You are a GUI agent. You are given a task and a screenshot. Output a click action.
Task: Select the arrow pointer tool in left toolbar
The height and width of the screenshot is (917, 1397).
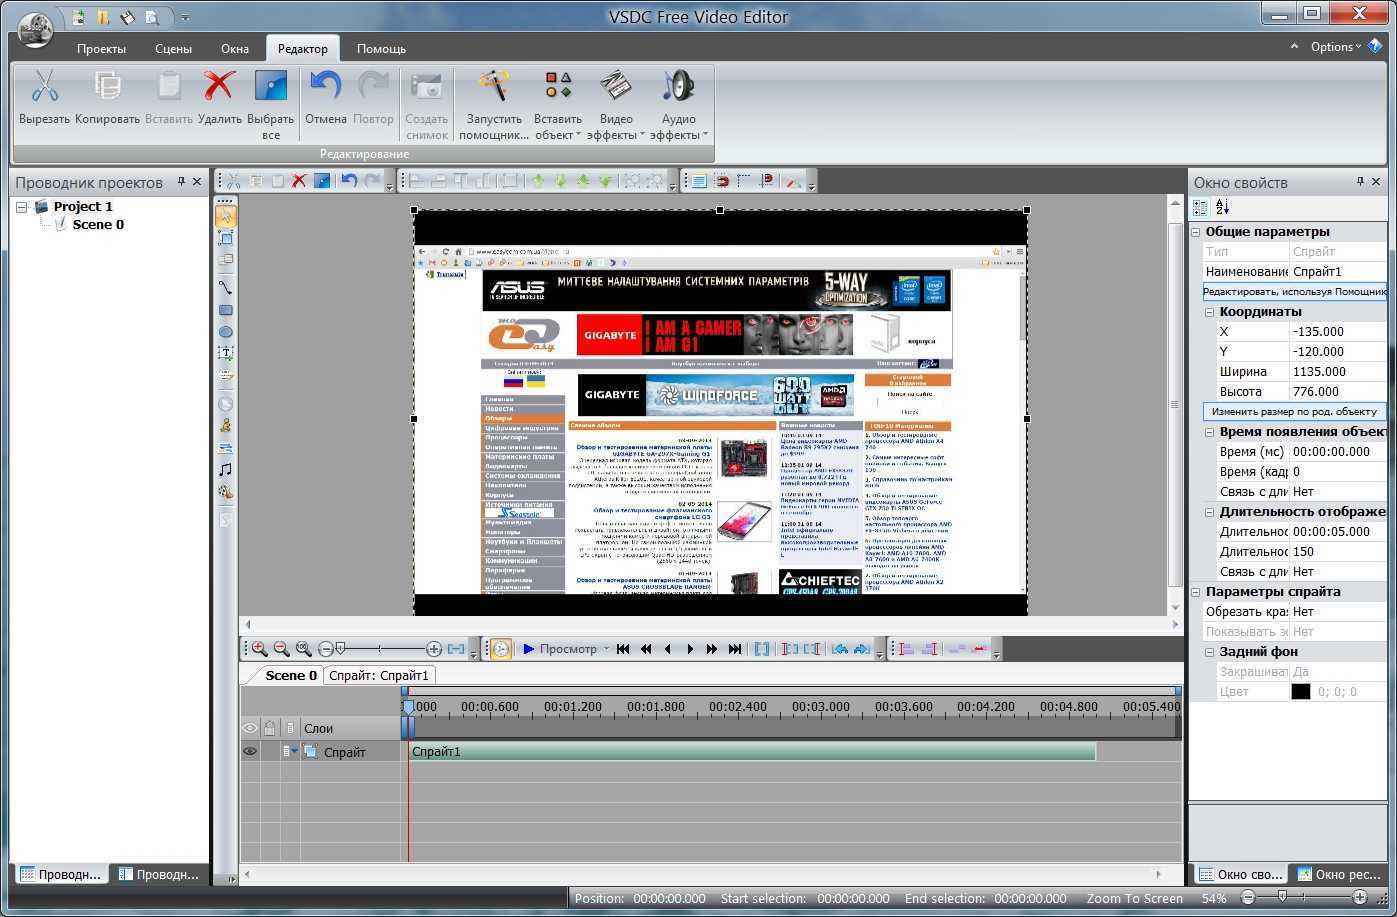coord(226,215)
